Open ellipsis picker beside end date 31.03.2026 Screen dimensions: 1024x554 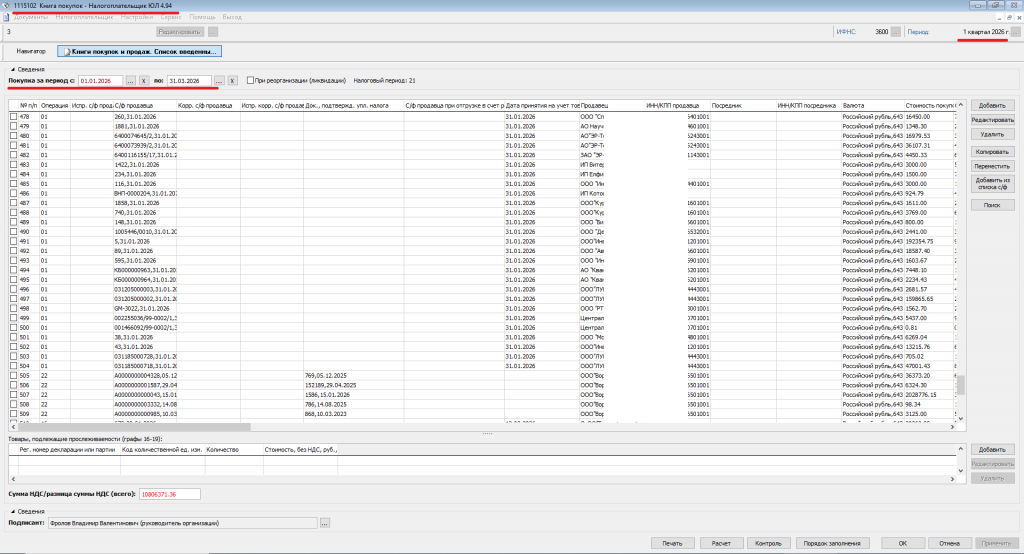(219, 80)
